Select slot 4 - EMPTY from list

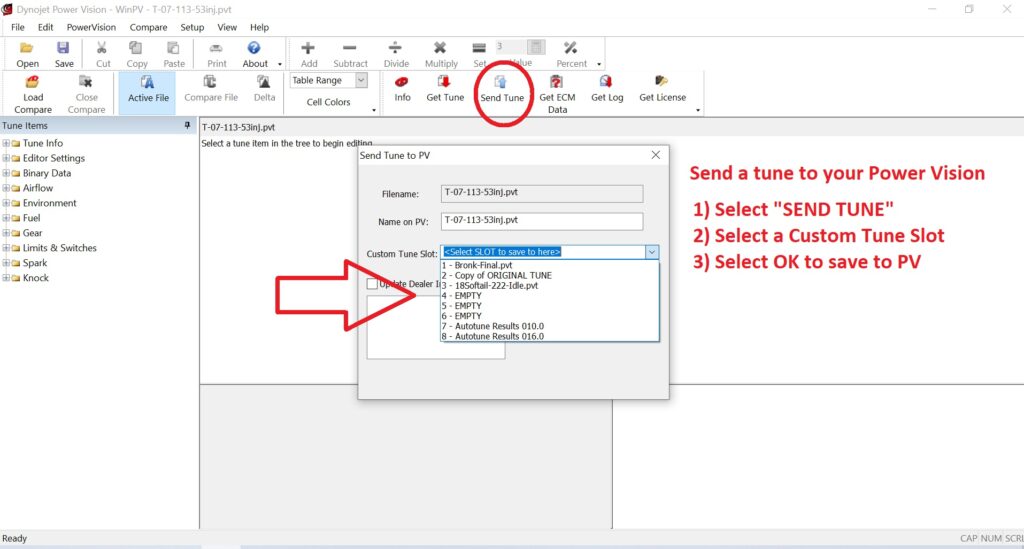463,295
